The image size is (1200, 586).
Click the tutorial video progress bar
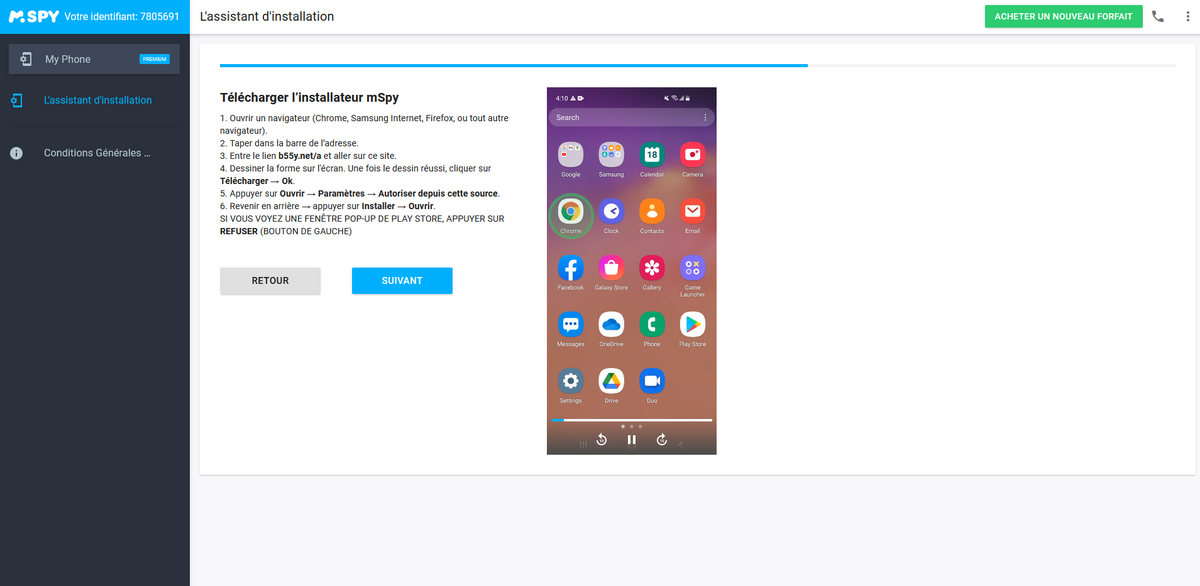click(631, 420)
